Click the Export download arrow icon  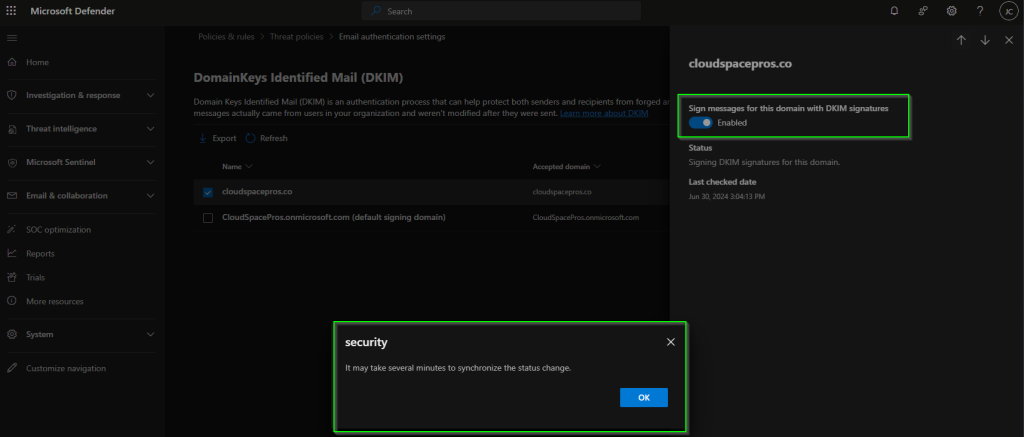click(x=202, y=138)
